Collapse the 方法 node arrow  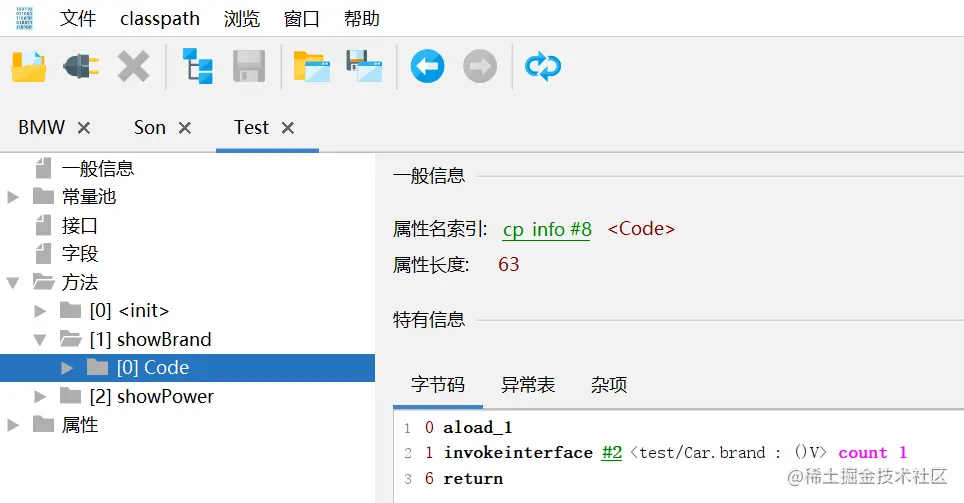coord(12,283)
